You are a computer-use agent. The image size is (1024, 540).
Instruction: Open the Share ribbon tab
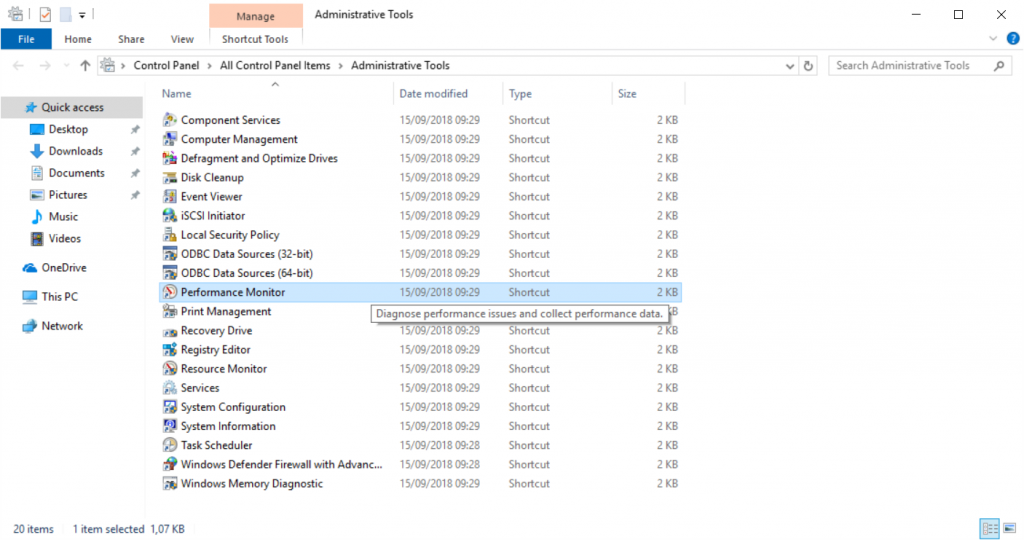click(131, 39)
